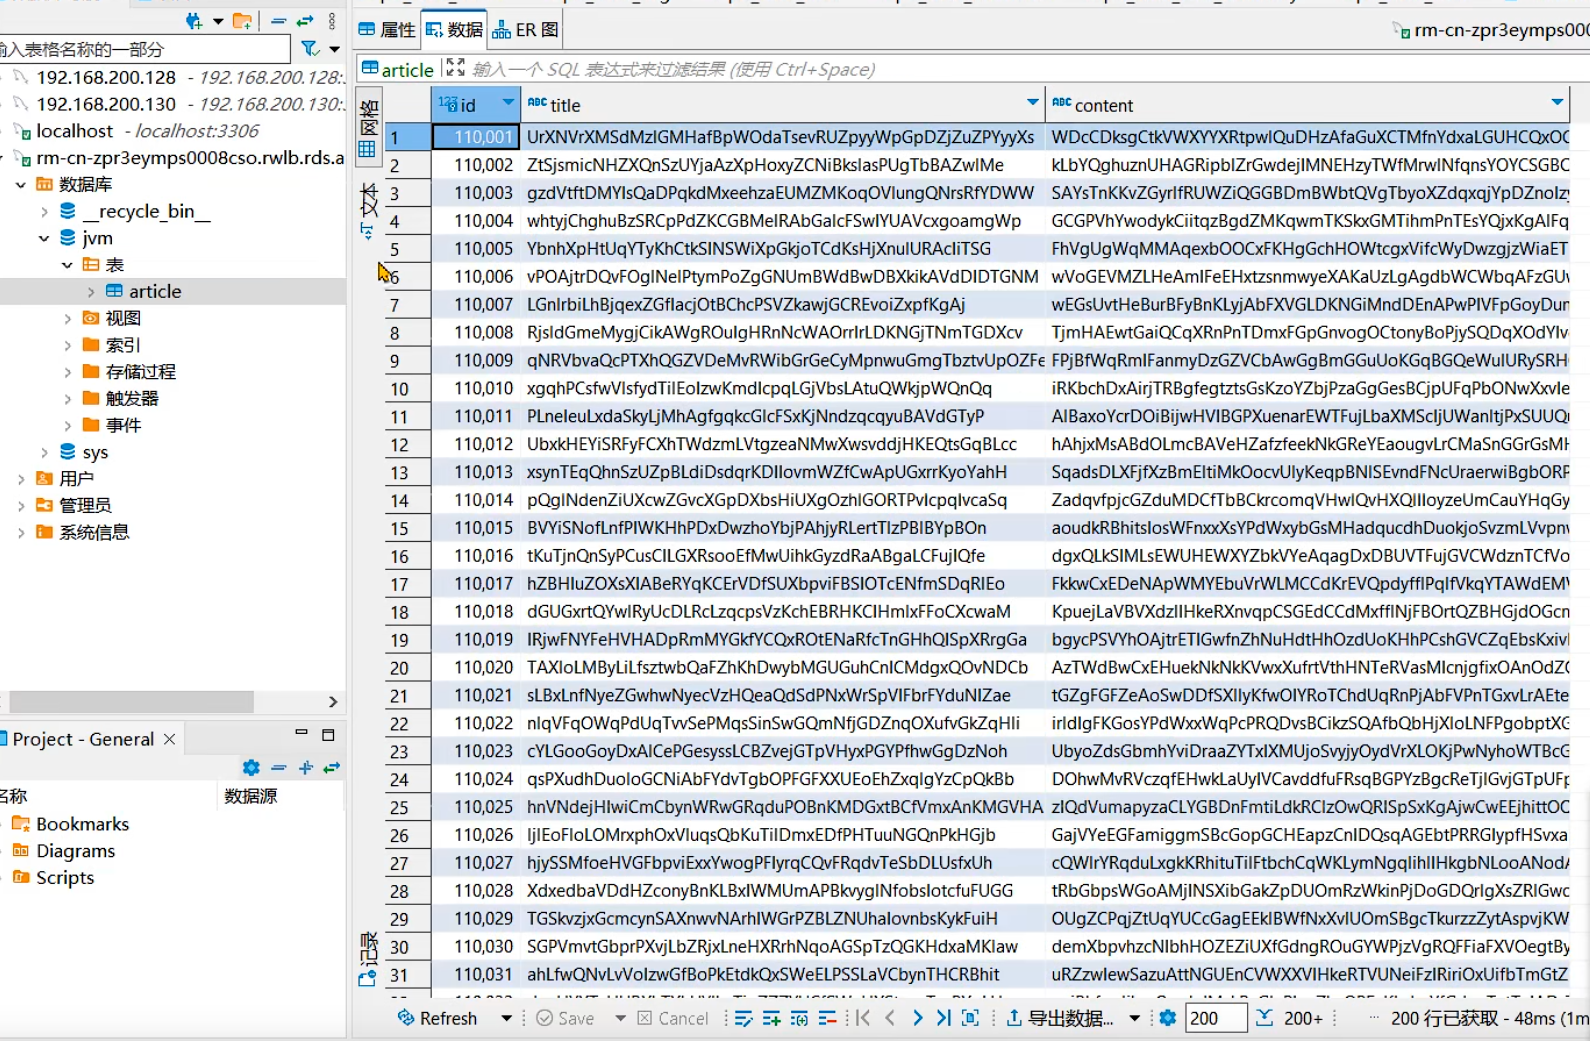Open the new connection type dropdown arrow
This screenshot has height=1041, width=1590.
217,21
